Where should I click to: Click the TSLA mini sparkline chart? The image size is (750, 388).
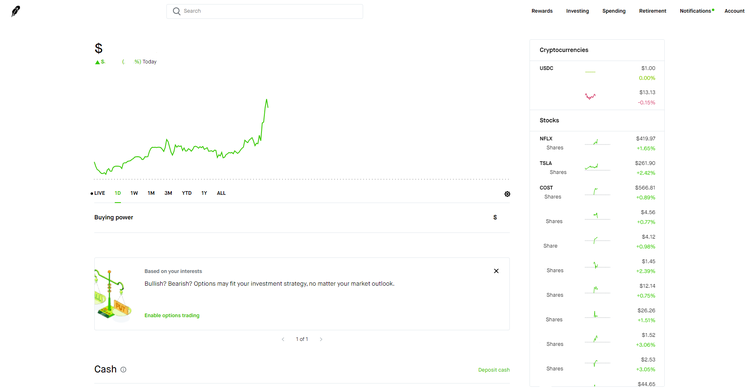(597, 167)
